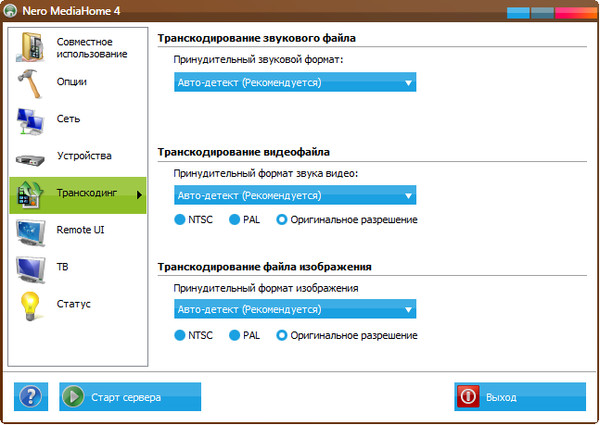Viewport: 600px width, 425px height.
Task: Choose Оригинальное разрешение for image file transcoding
Action: pos(282,336)
